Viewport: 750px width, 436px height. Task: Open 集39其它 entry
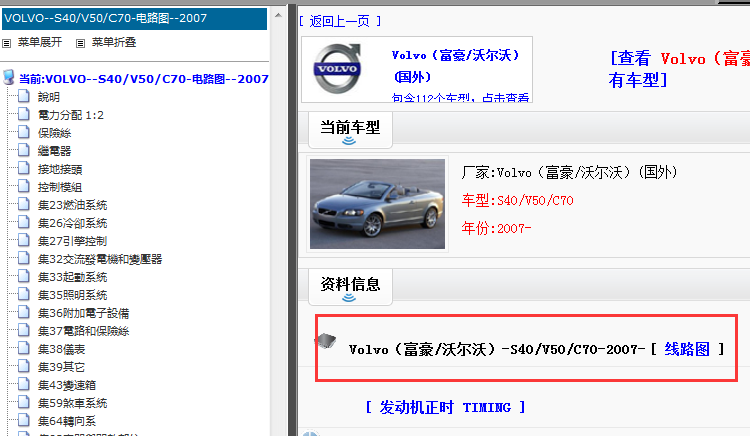coord(62,367)
